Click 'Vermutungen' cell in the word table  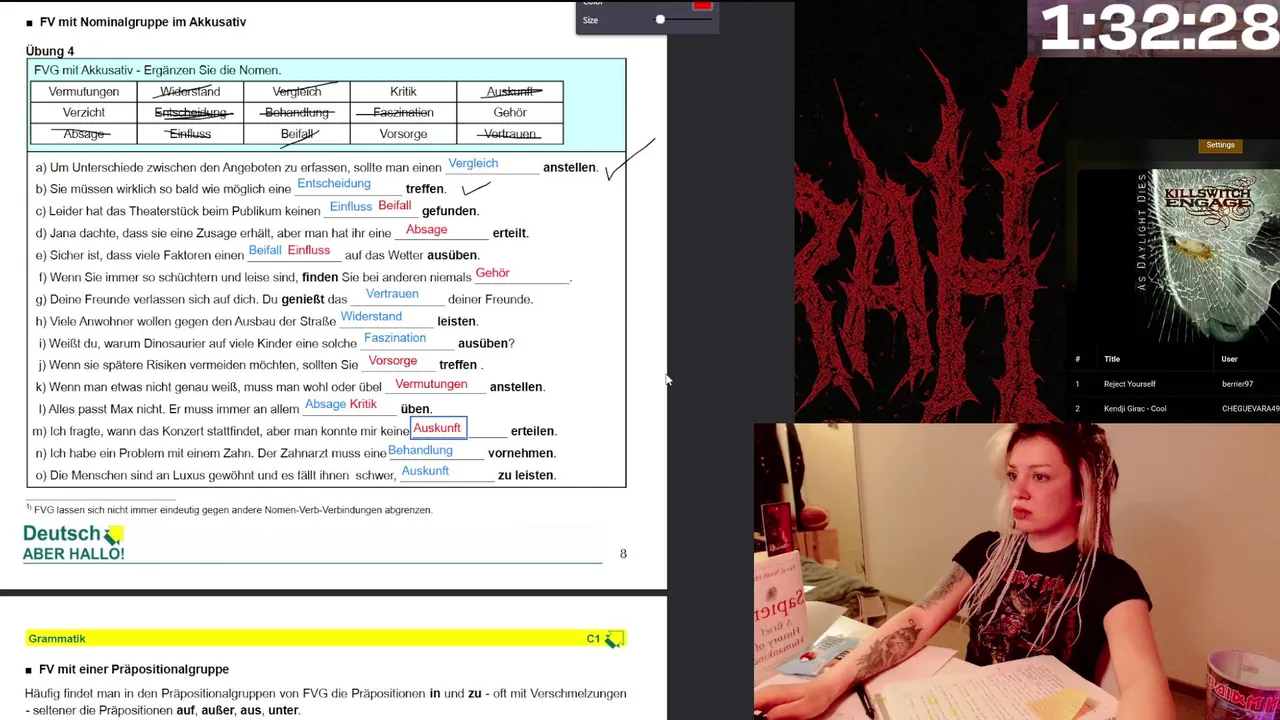click(84, 92)
